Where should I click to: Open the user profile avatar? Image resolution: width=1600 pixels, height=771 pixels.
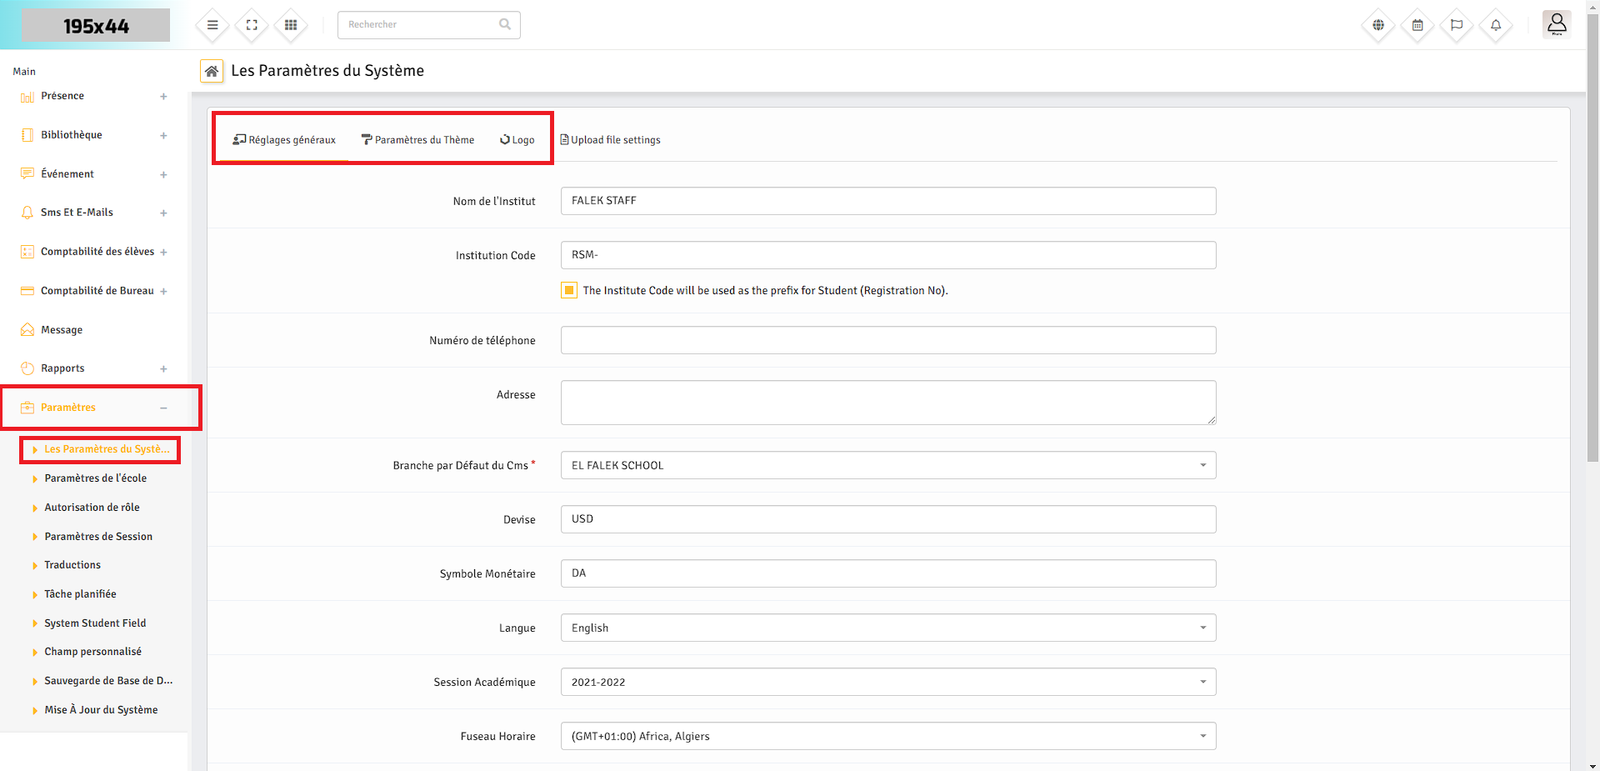[x=1556, y=24]
